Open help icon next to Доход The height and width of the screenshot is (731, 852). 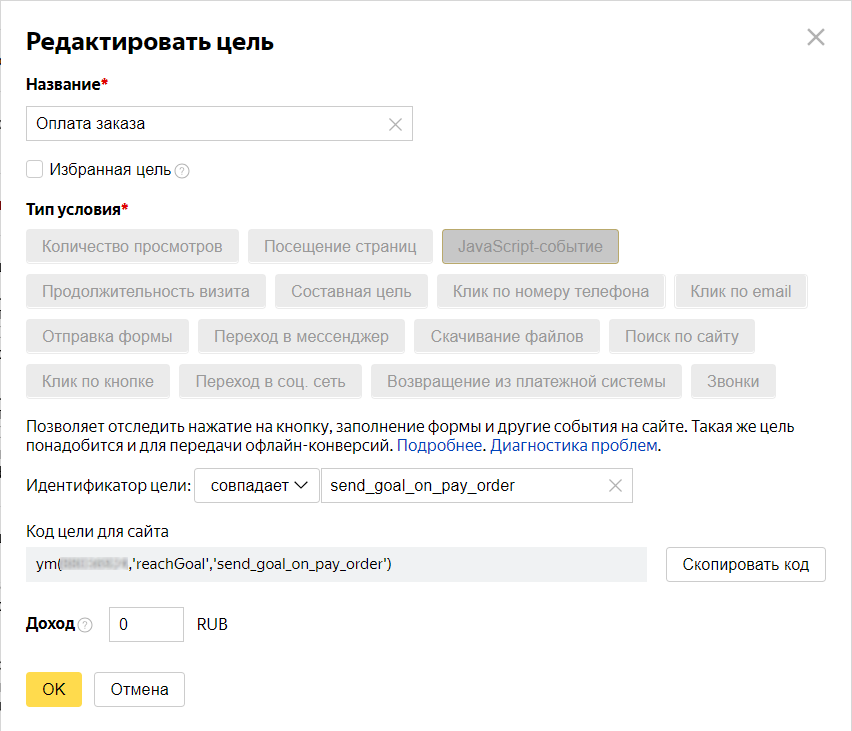pos(85,625)
